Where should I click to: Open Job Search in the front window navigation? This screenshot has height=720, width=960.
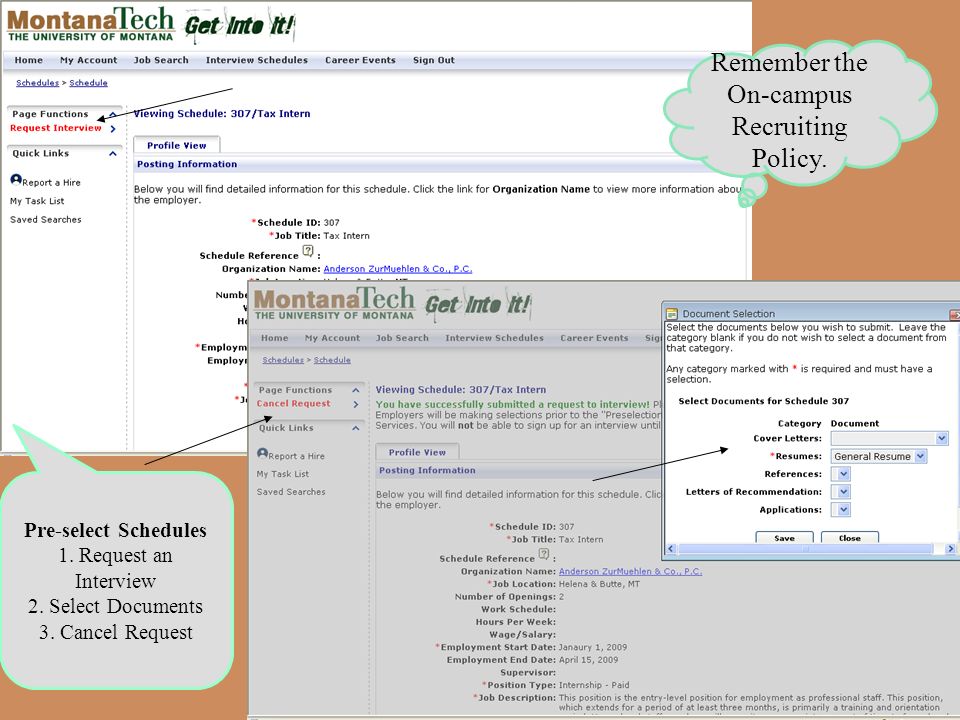tap(402, 338)
